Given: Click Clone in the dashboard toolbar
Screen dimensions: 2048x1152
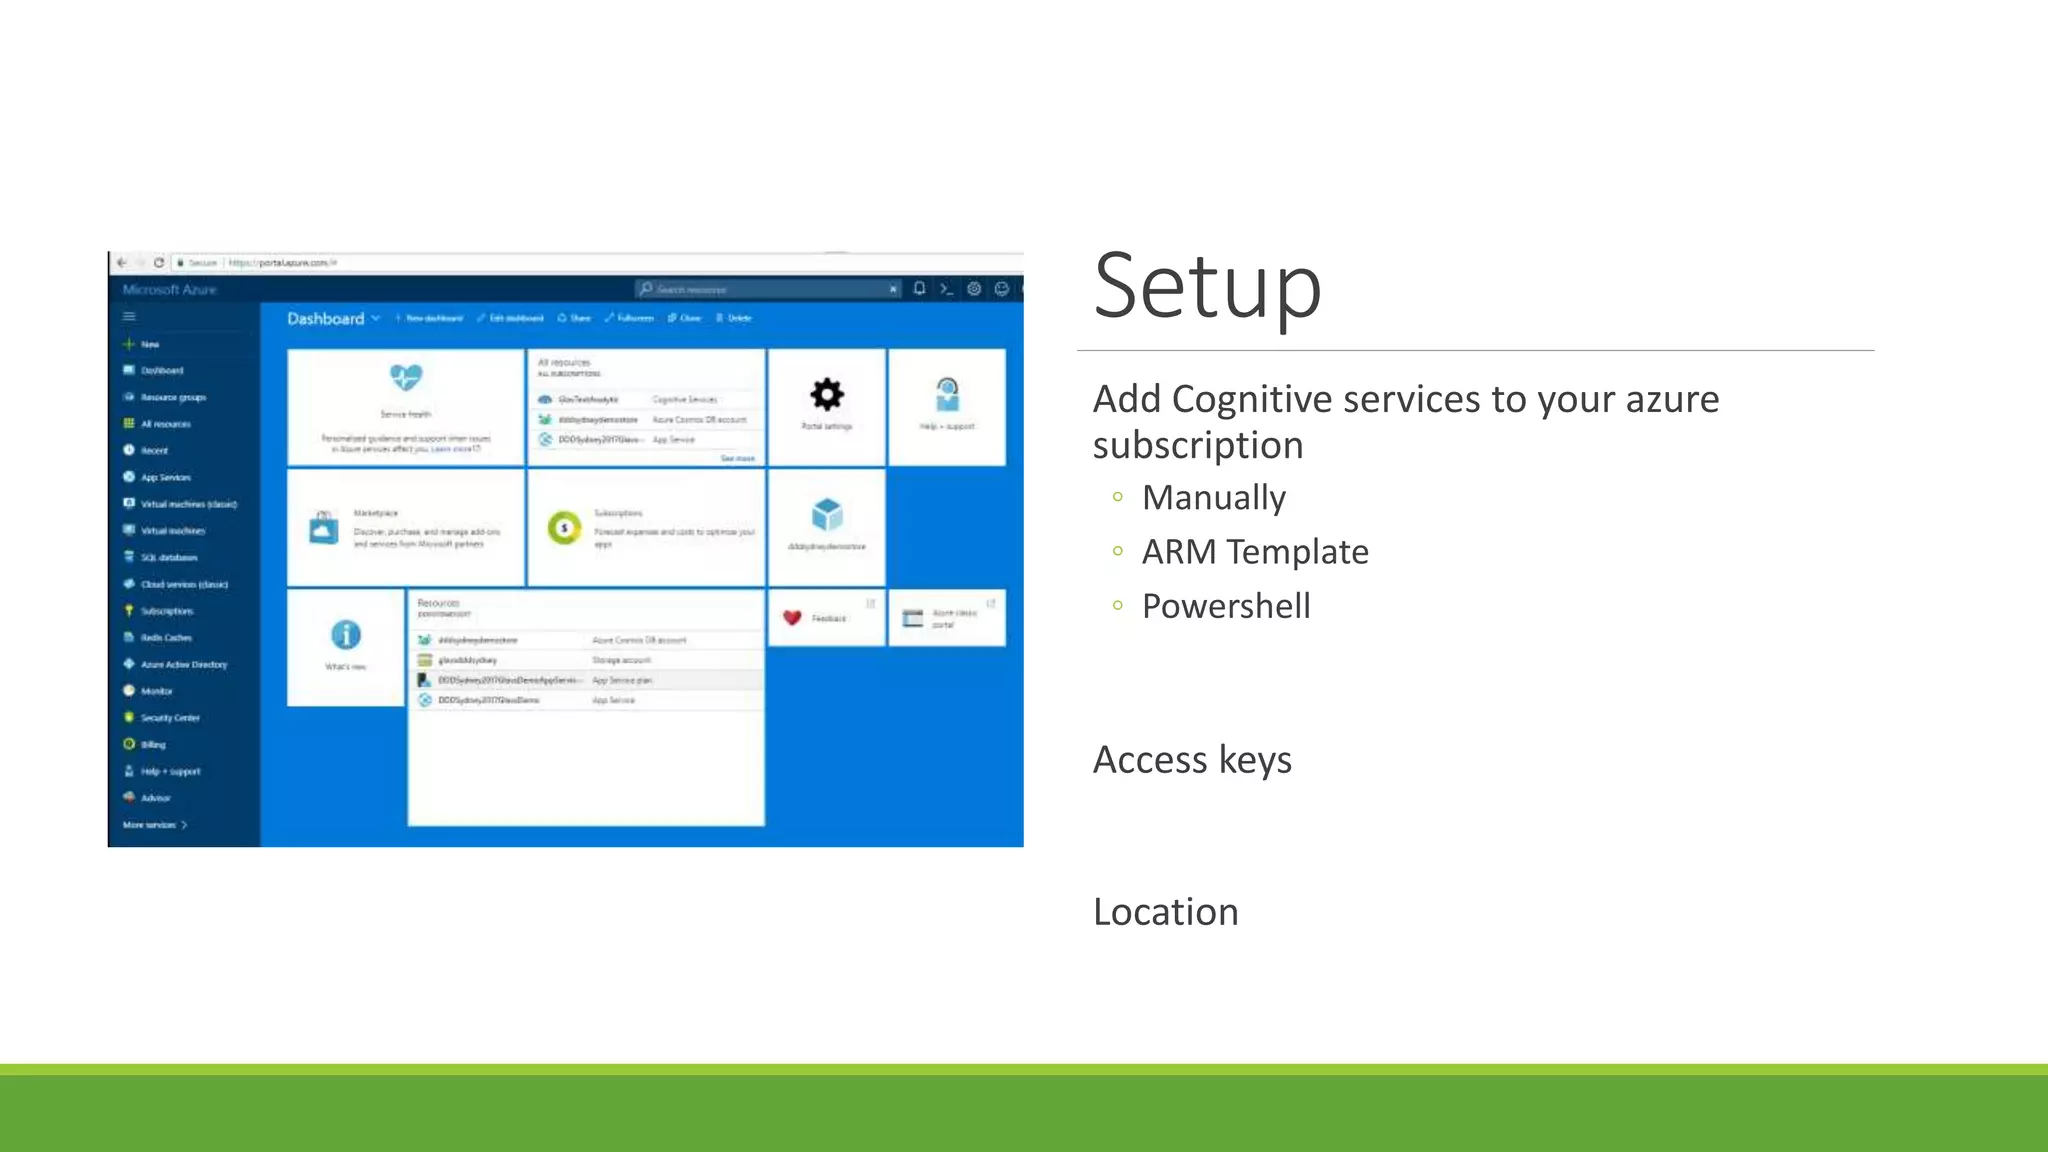Looking at the screenshot, I should (x=685, y=318).
